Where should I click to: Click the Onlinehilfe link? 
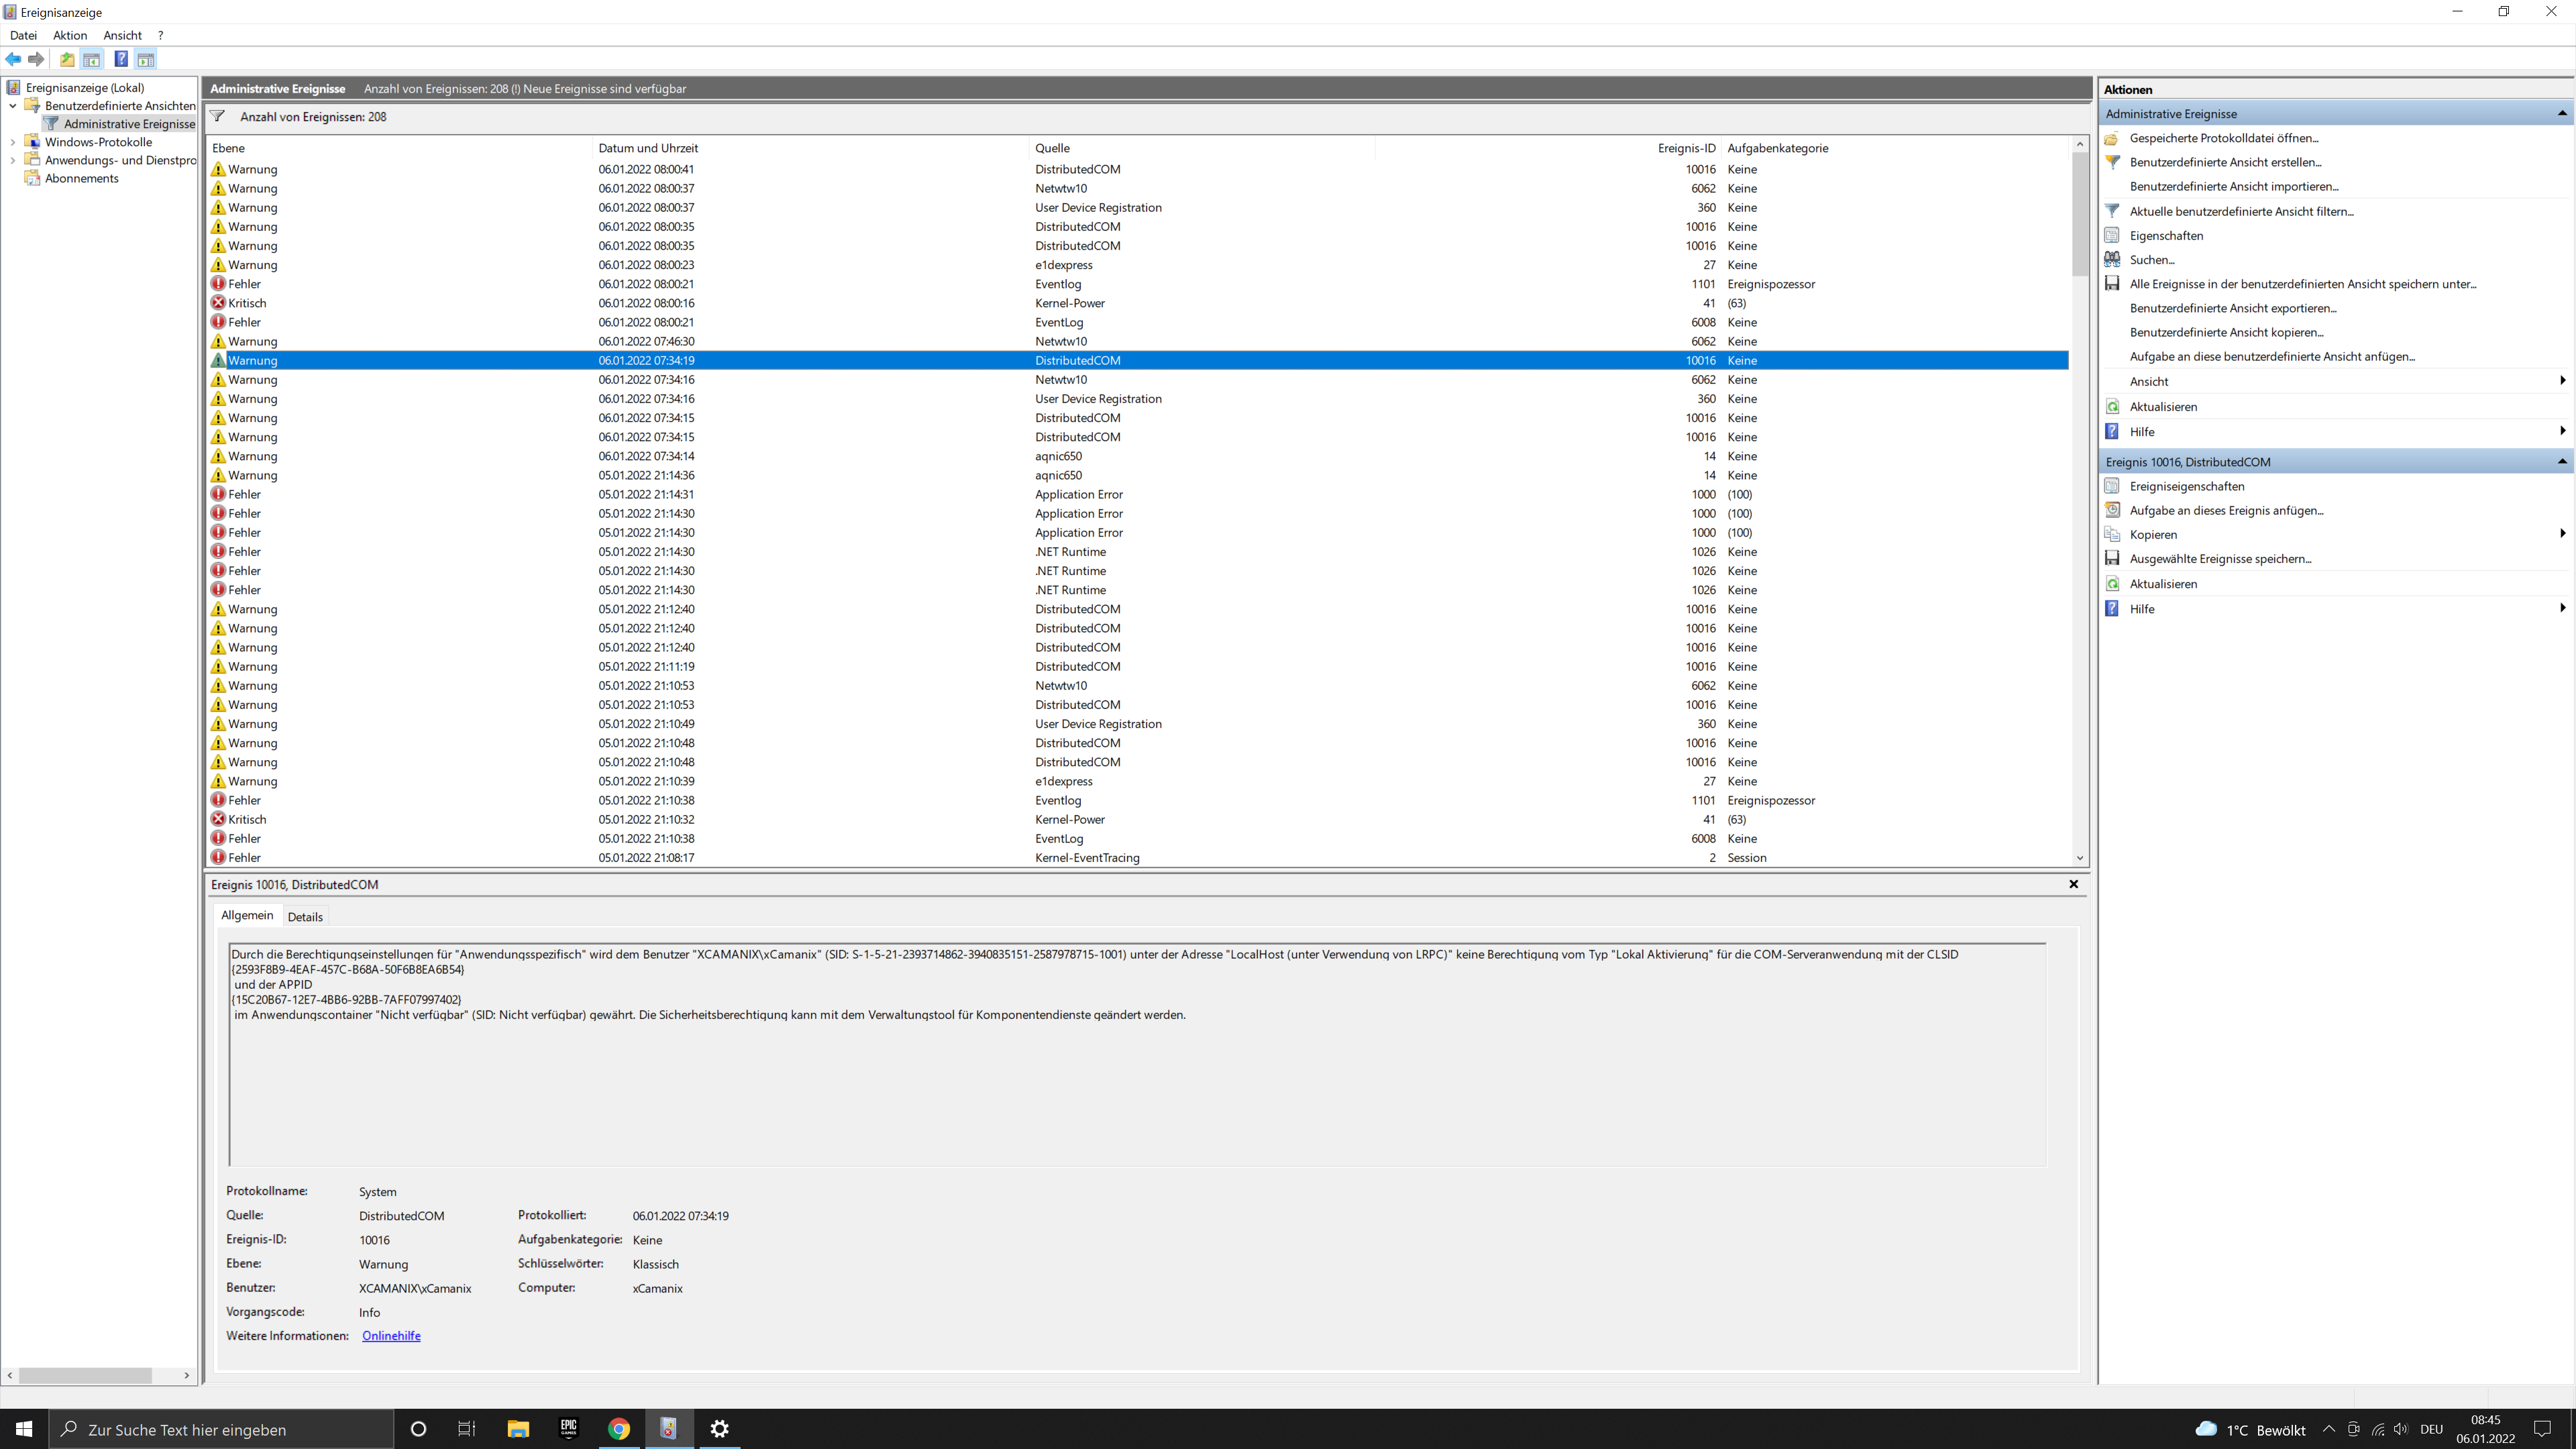(x=391, y=1336)
